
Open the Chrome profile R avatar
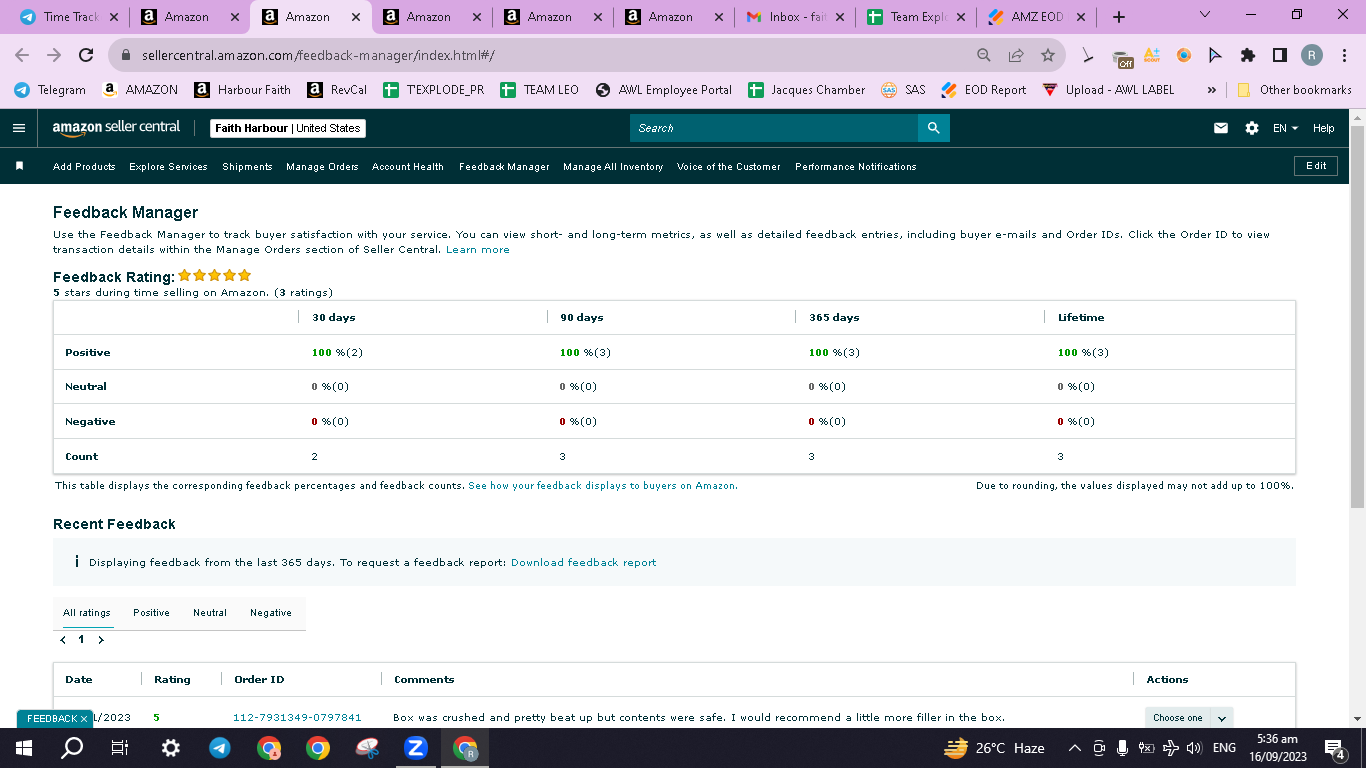pyautogui.click(x=1312, y=55)
